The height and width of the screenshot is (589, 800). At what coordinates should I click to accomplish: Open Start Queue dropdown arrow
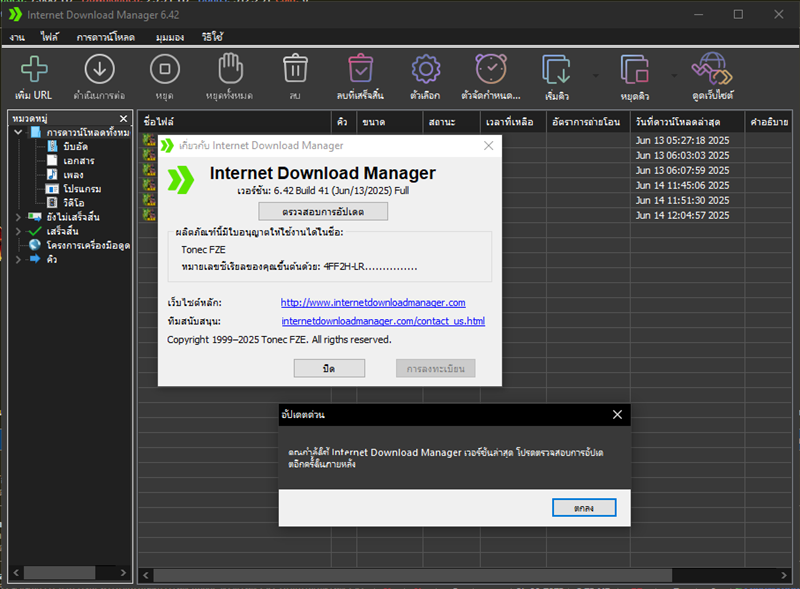click(595, 76)
